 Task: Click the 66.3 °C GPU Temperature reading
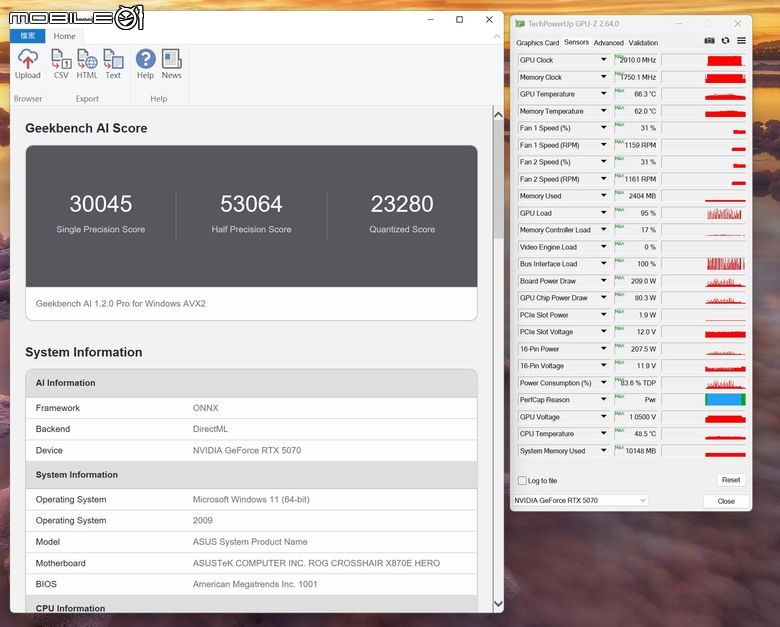pos(645,94)
